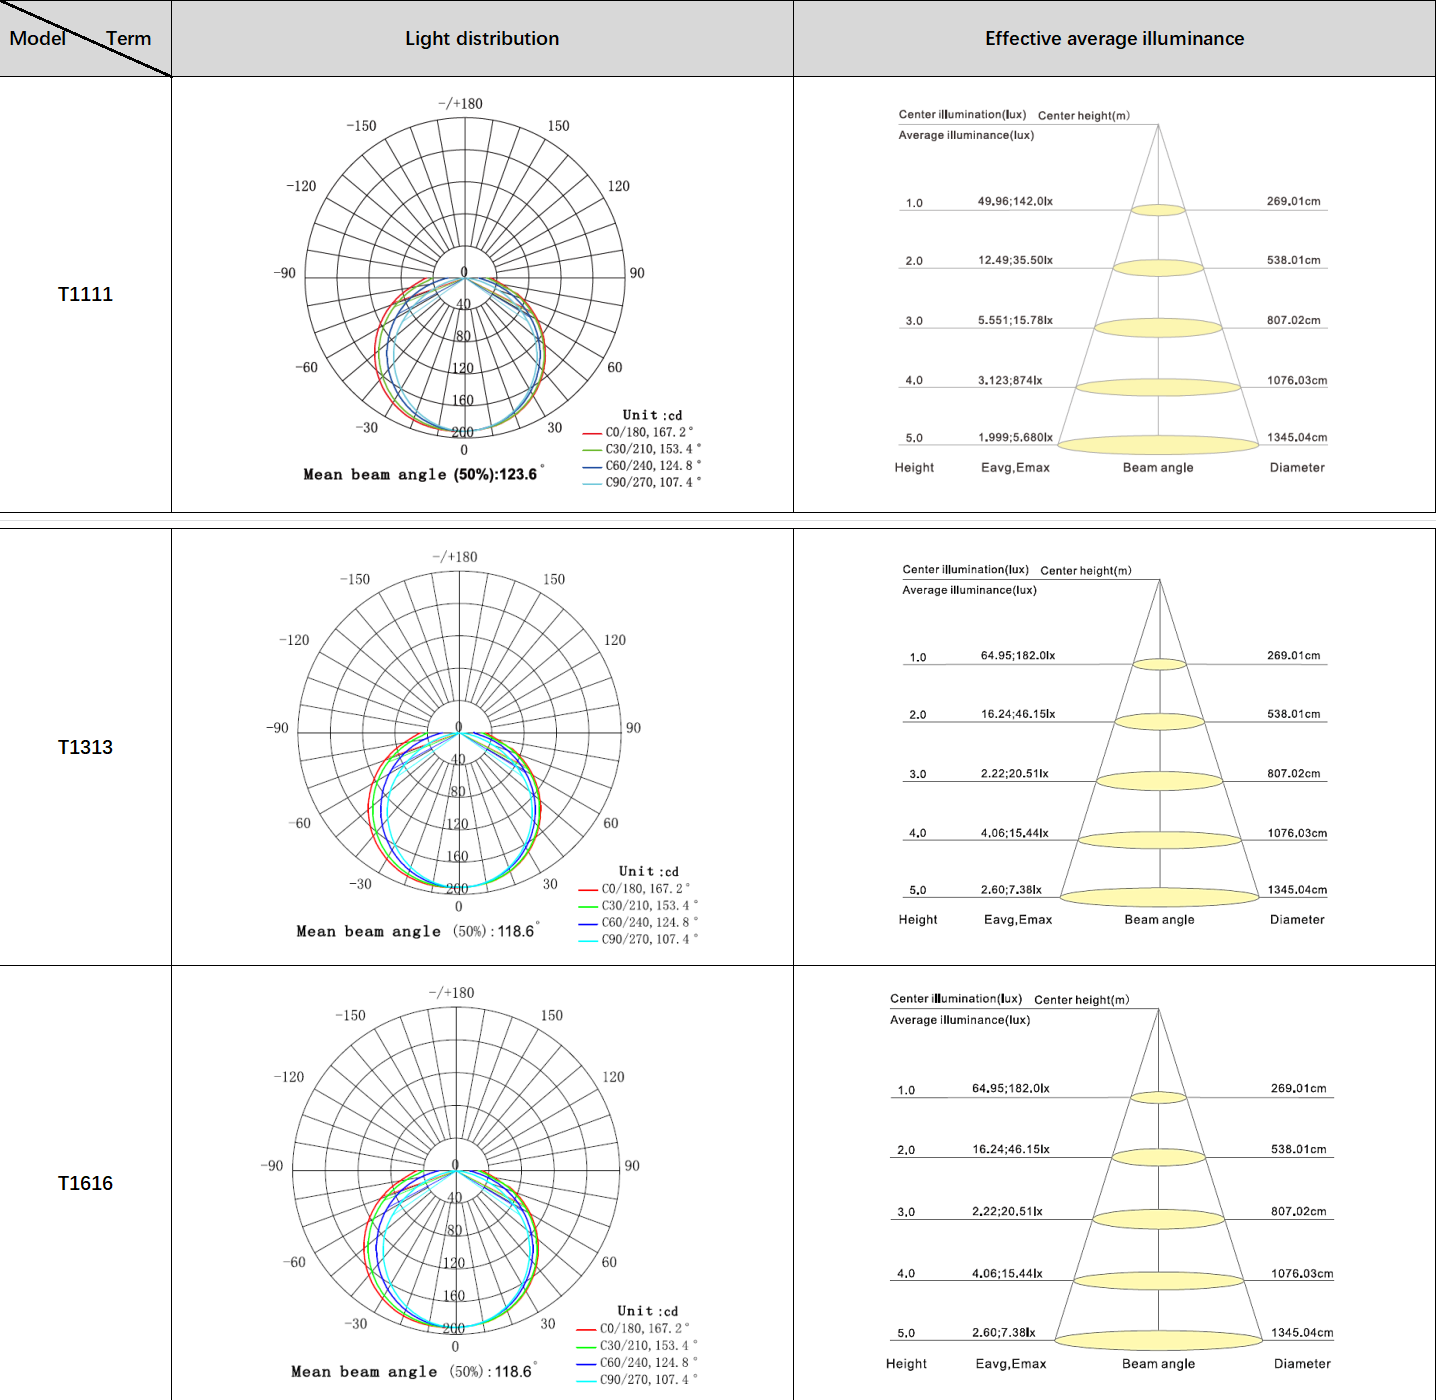Click T1111 diameter value '1345.04cm'
The height and width of the screenshot is (1400, 1436).
1297,437
